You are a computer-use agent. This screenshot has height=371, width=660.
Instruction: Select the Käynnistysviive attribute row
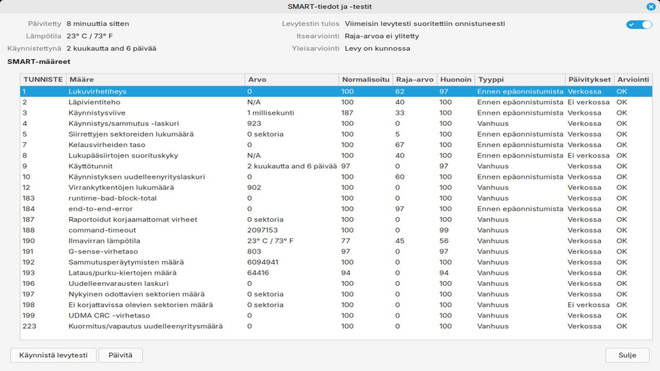click(336, 113)
